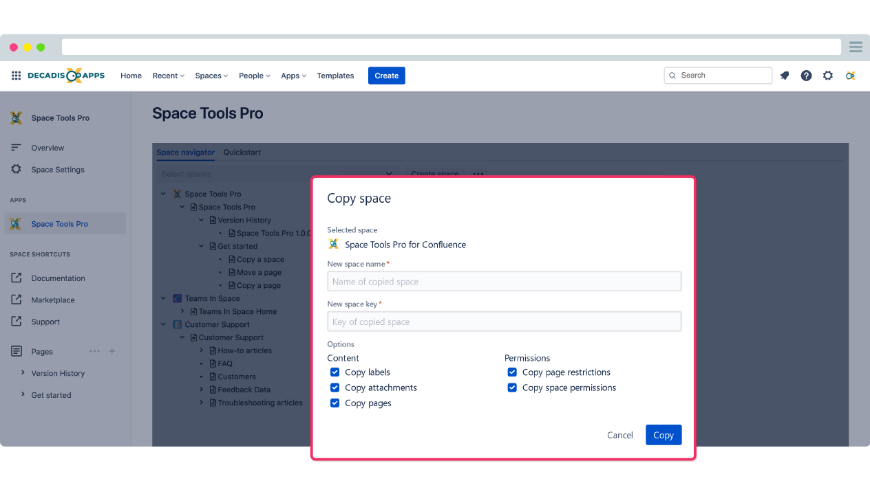
Task: Click the Marketplace external link icon
Action: point(16,300)
